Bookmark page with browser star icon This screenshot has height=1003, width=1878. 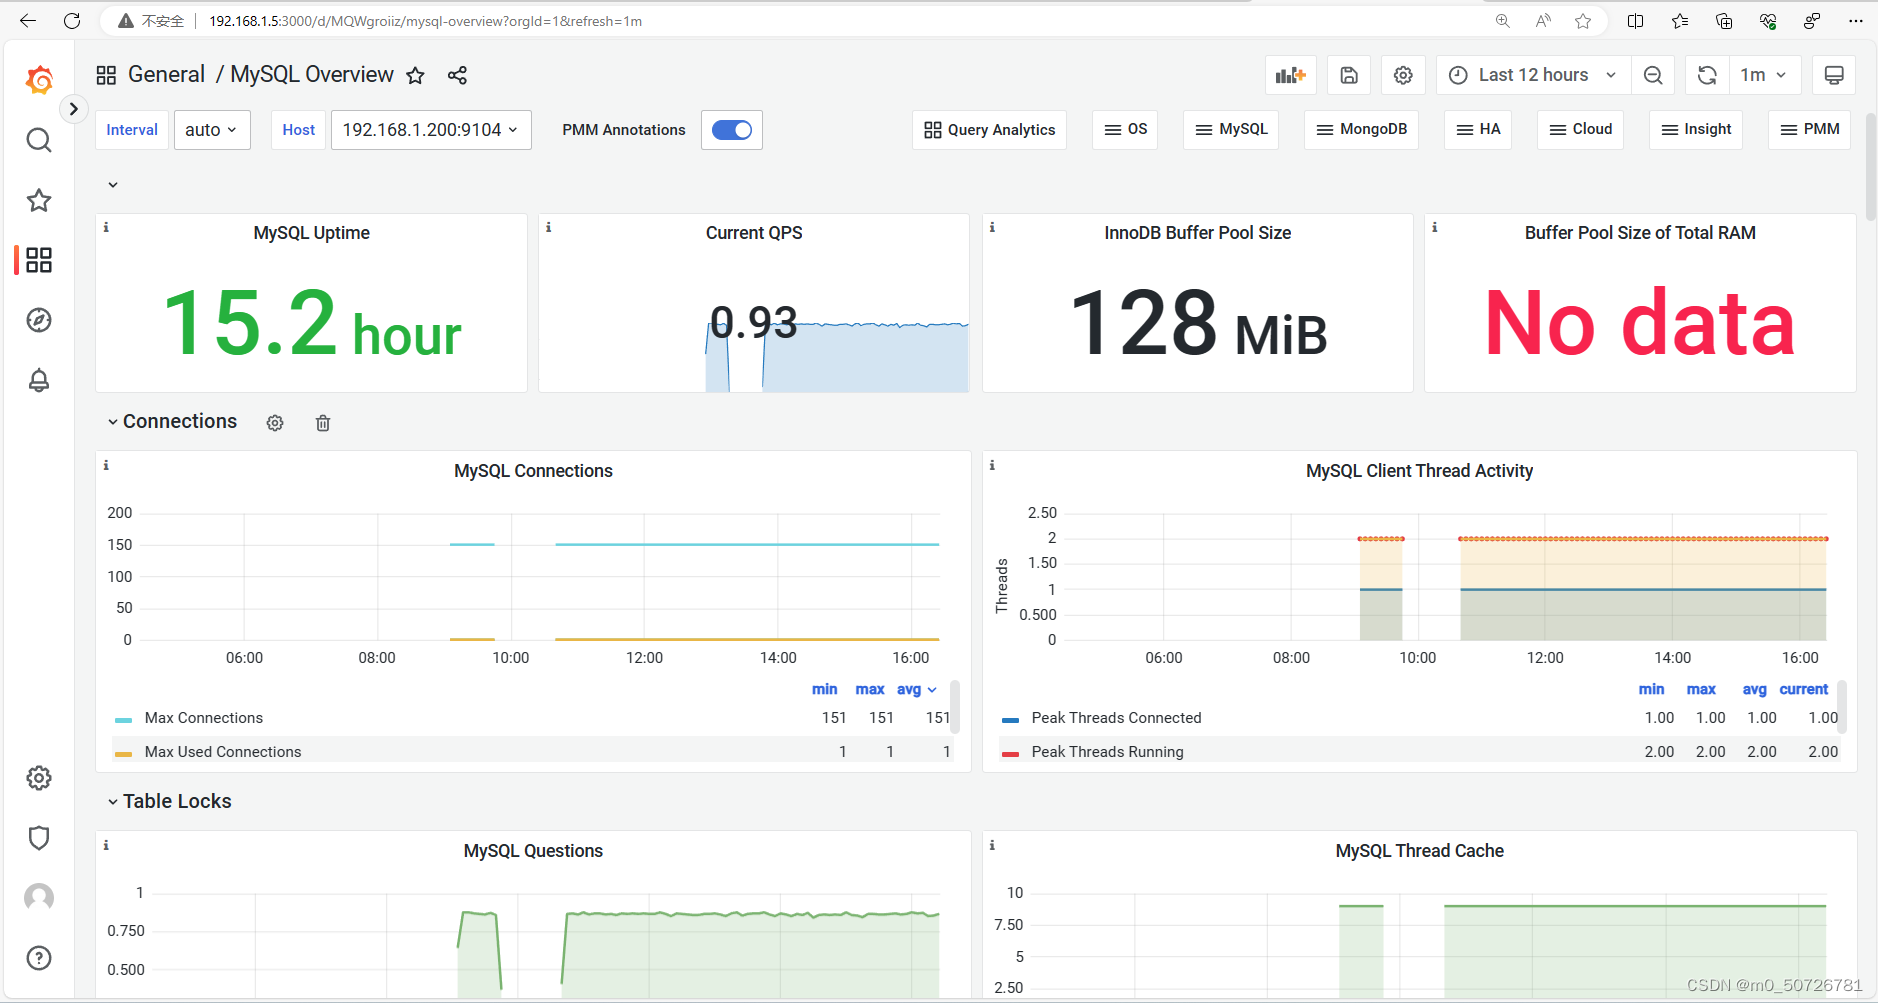[1583, 20]
